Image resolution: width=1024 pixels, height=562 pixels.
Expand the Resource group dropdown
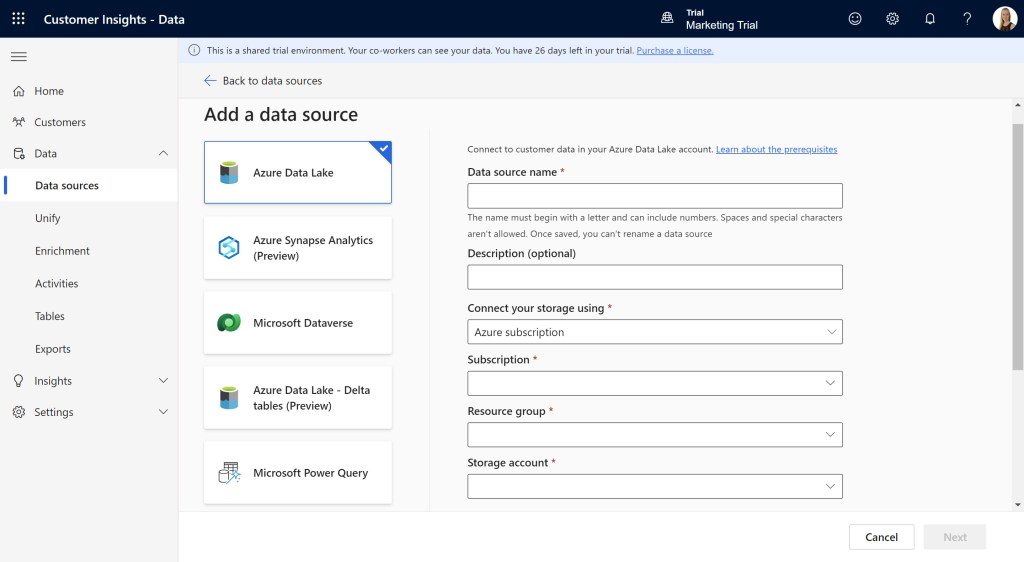click(x=654, y=435)
